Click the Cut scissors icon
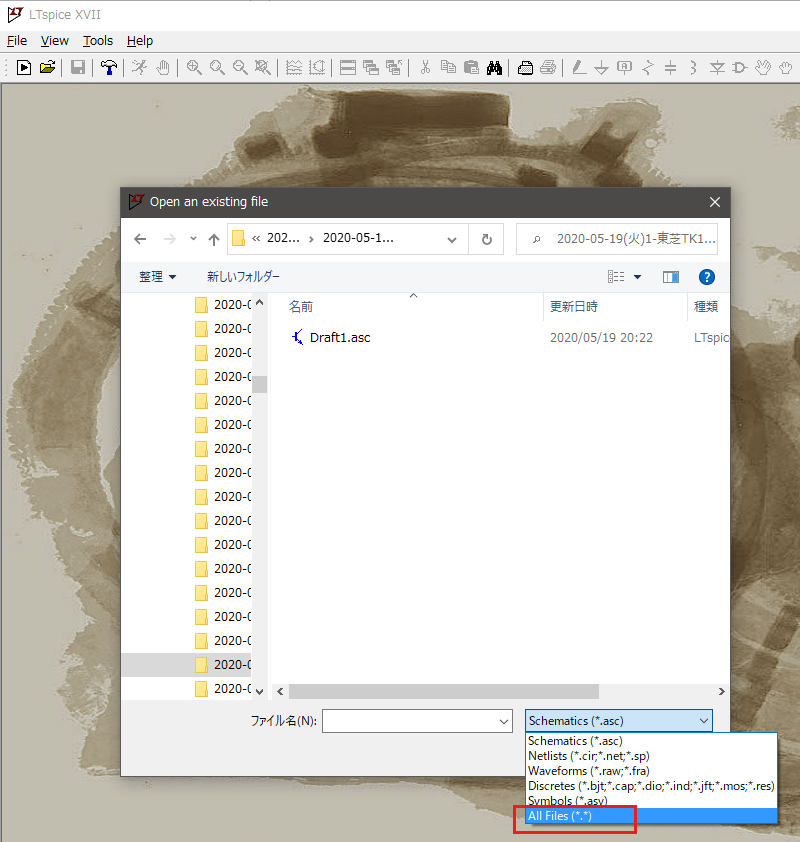The image size is (800, 842). [425, 68]
